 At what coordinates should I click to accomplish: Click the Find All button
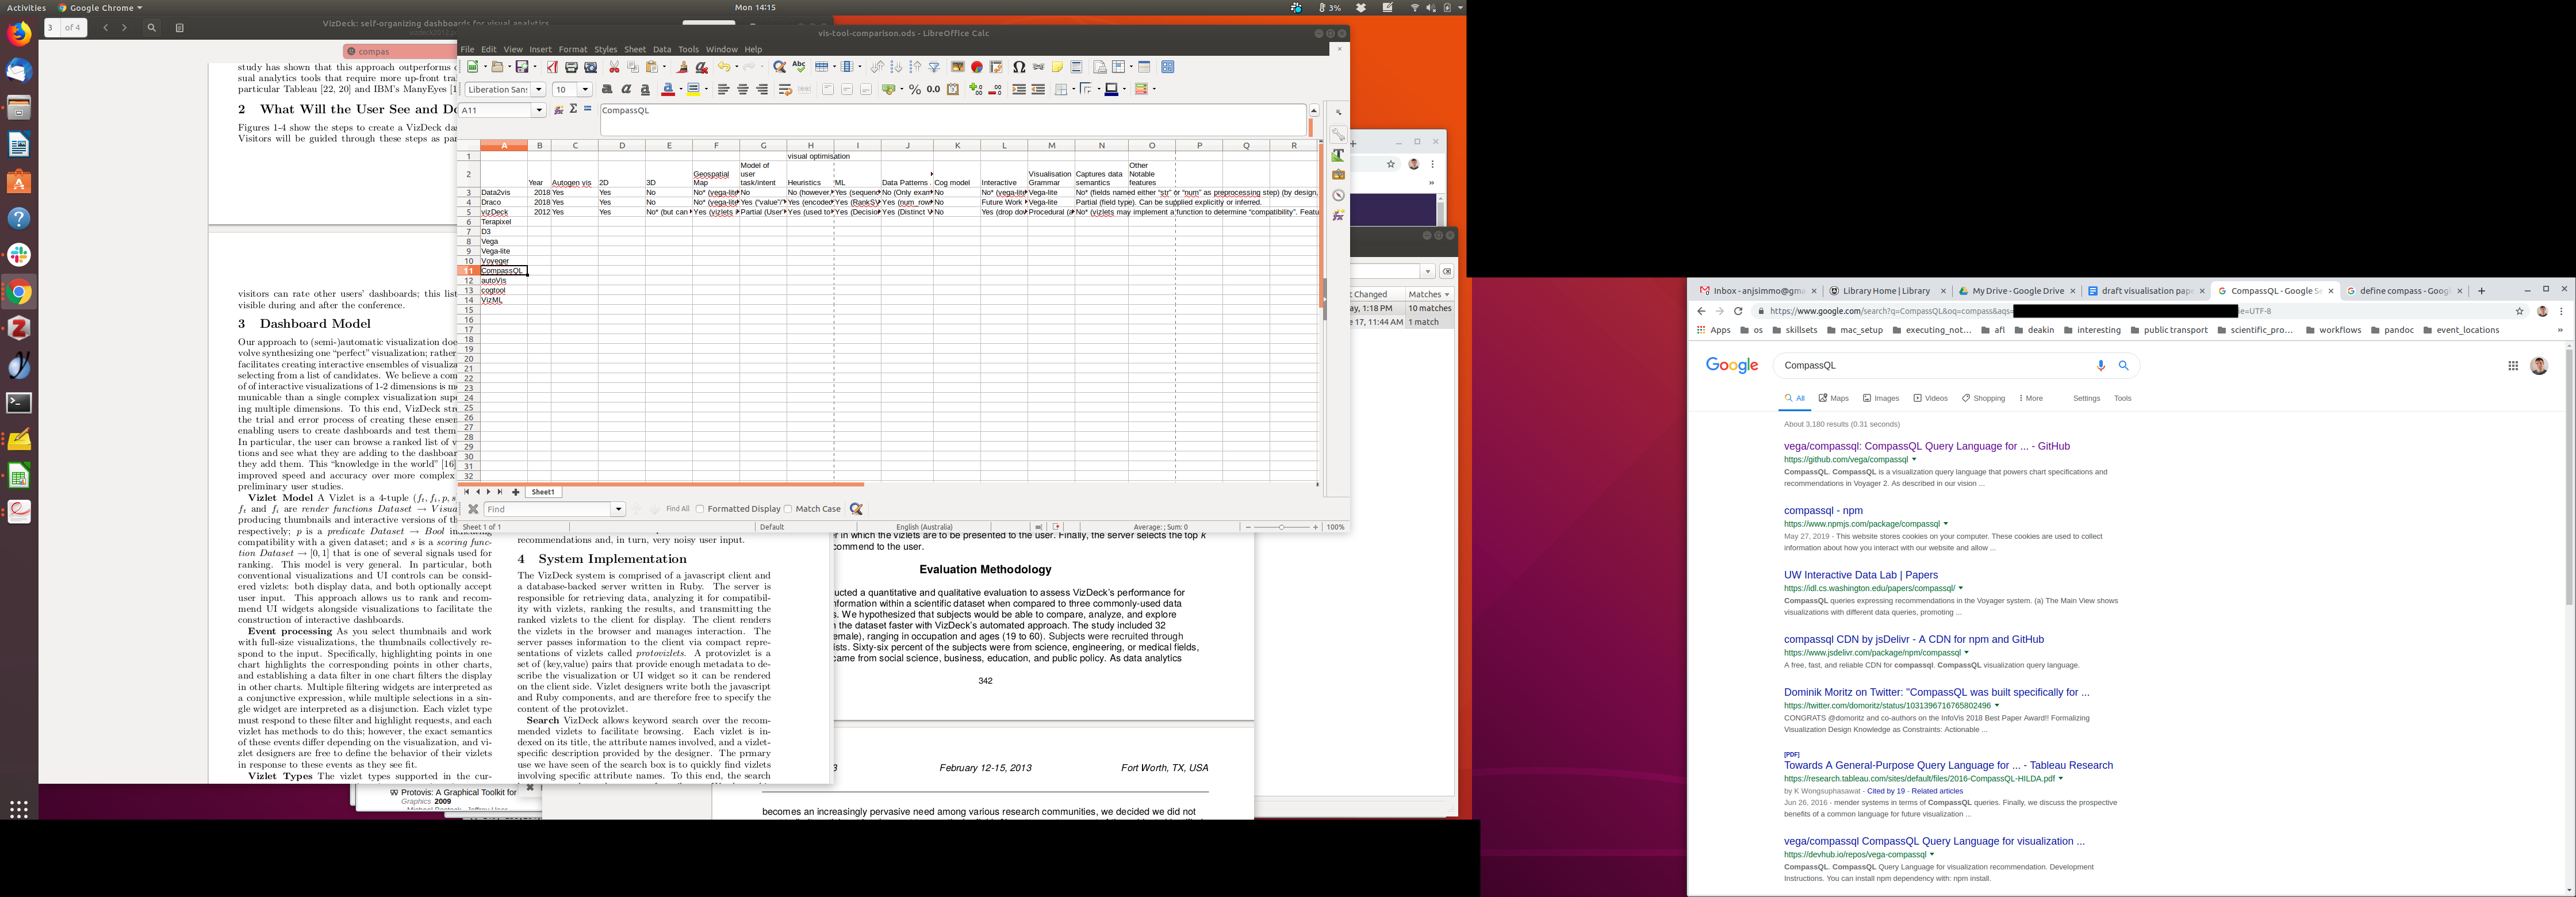[677, 509]
